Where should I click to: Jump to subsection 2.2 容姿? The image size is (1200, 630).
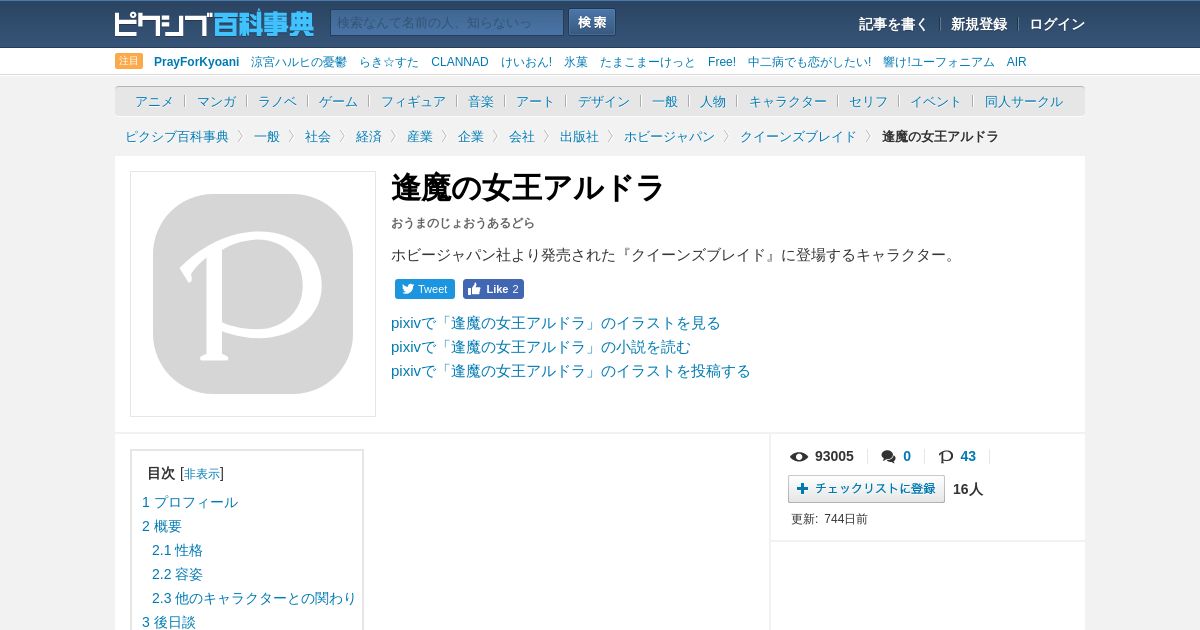(177, 574)
